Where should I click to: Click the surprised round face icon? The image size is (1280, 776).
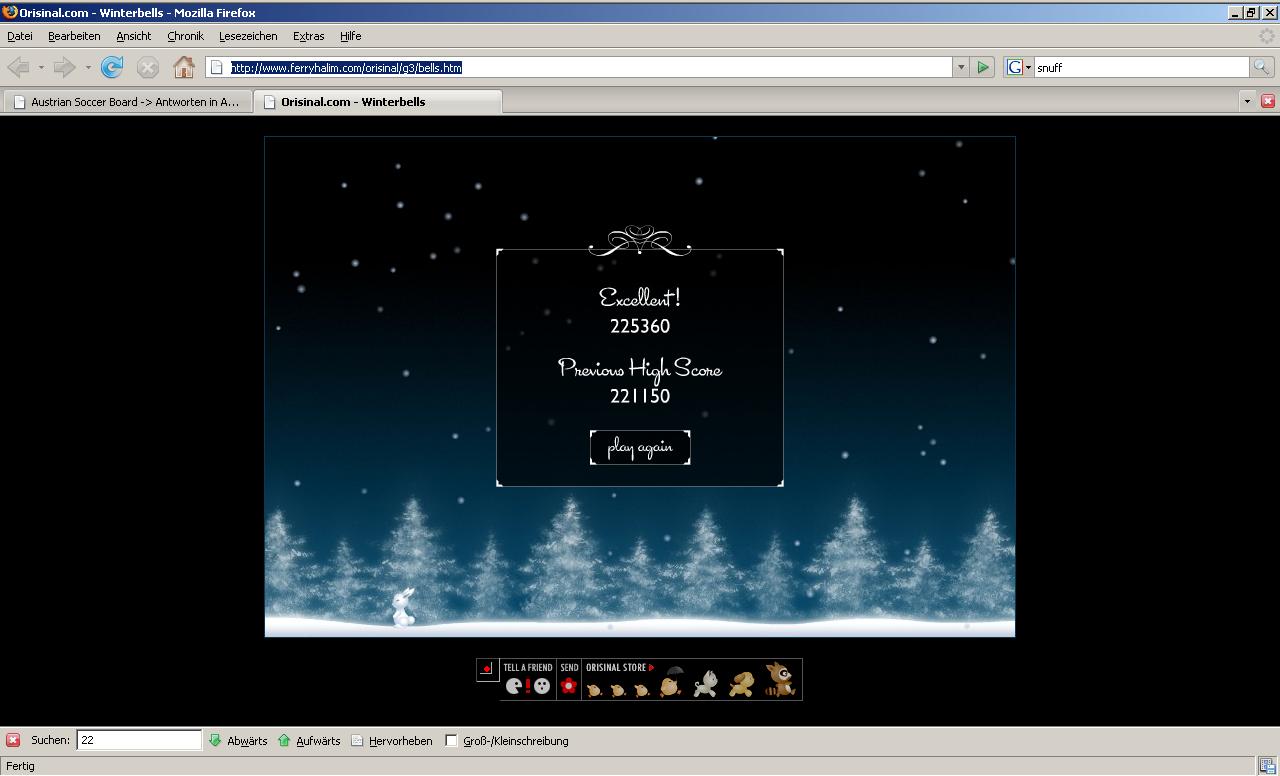coord(542,686)
